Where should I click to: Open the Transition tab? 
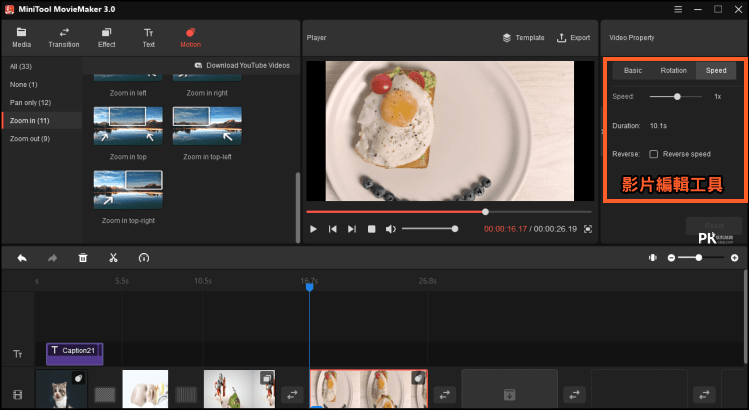(x=64, y=38)
